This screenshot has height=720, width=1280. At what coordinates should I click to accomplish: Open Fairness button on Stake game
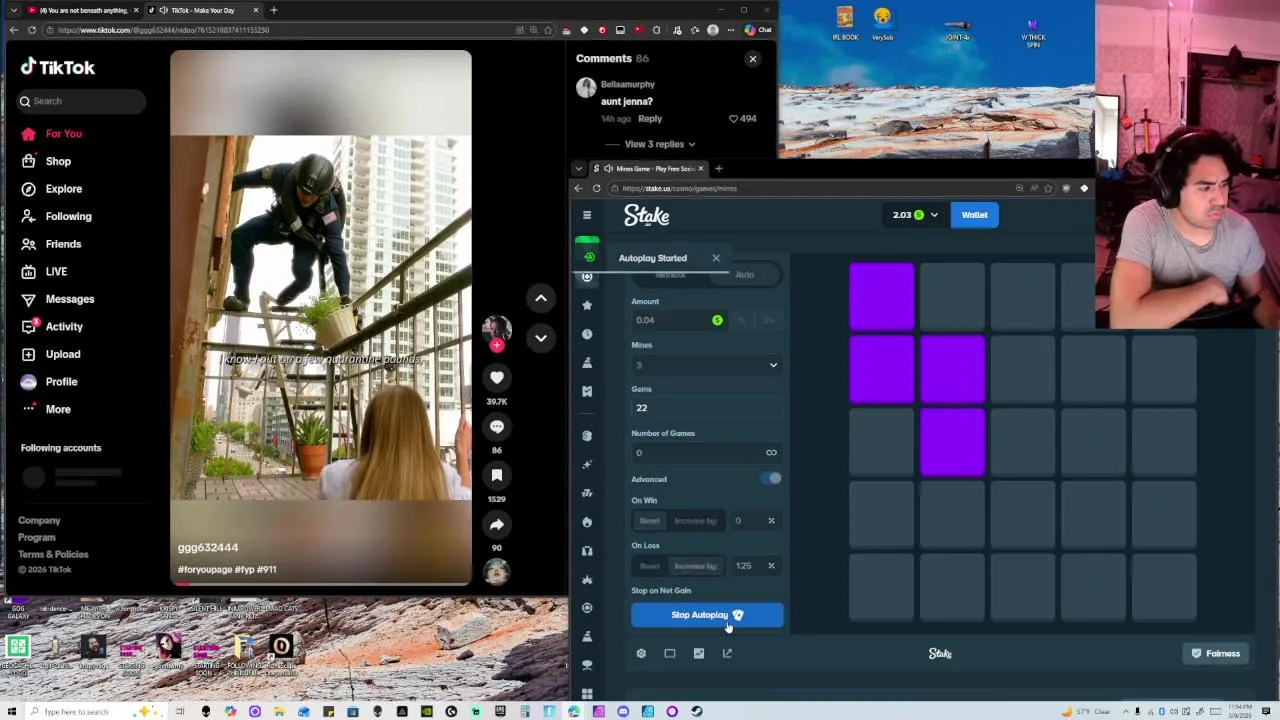tap(1215, 653)
